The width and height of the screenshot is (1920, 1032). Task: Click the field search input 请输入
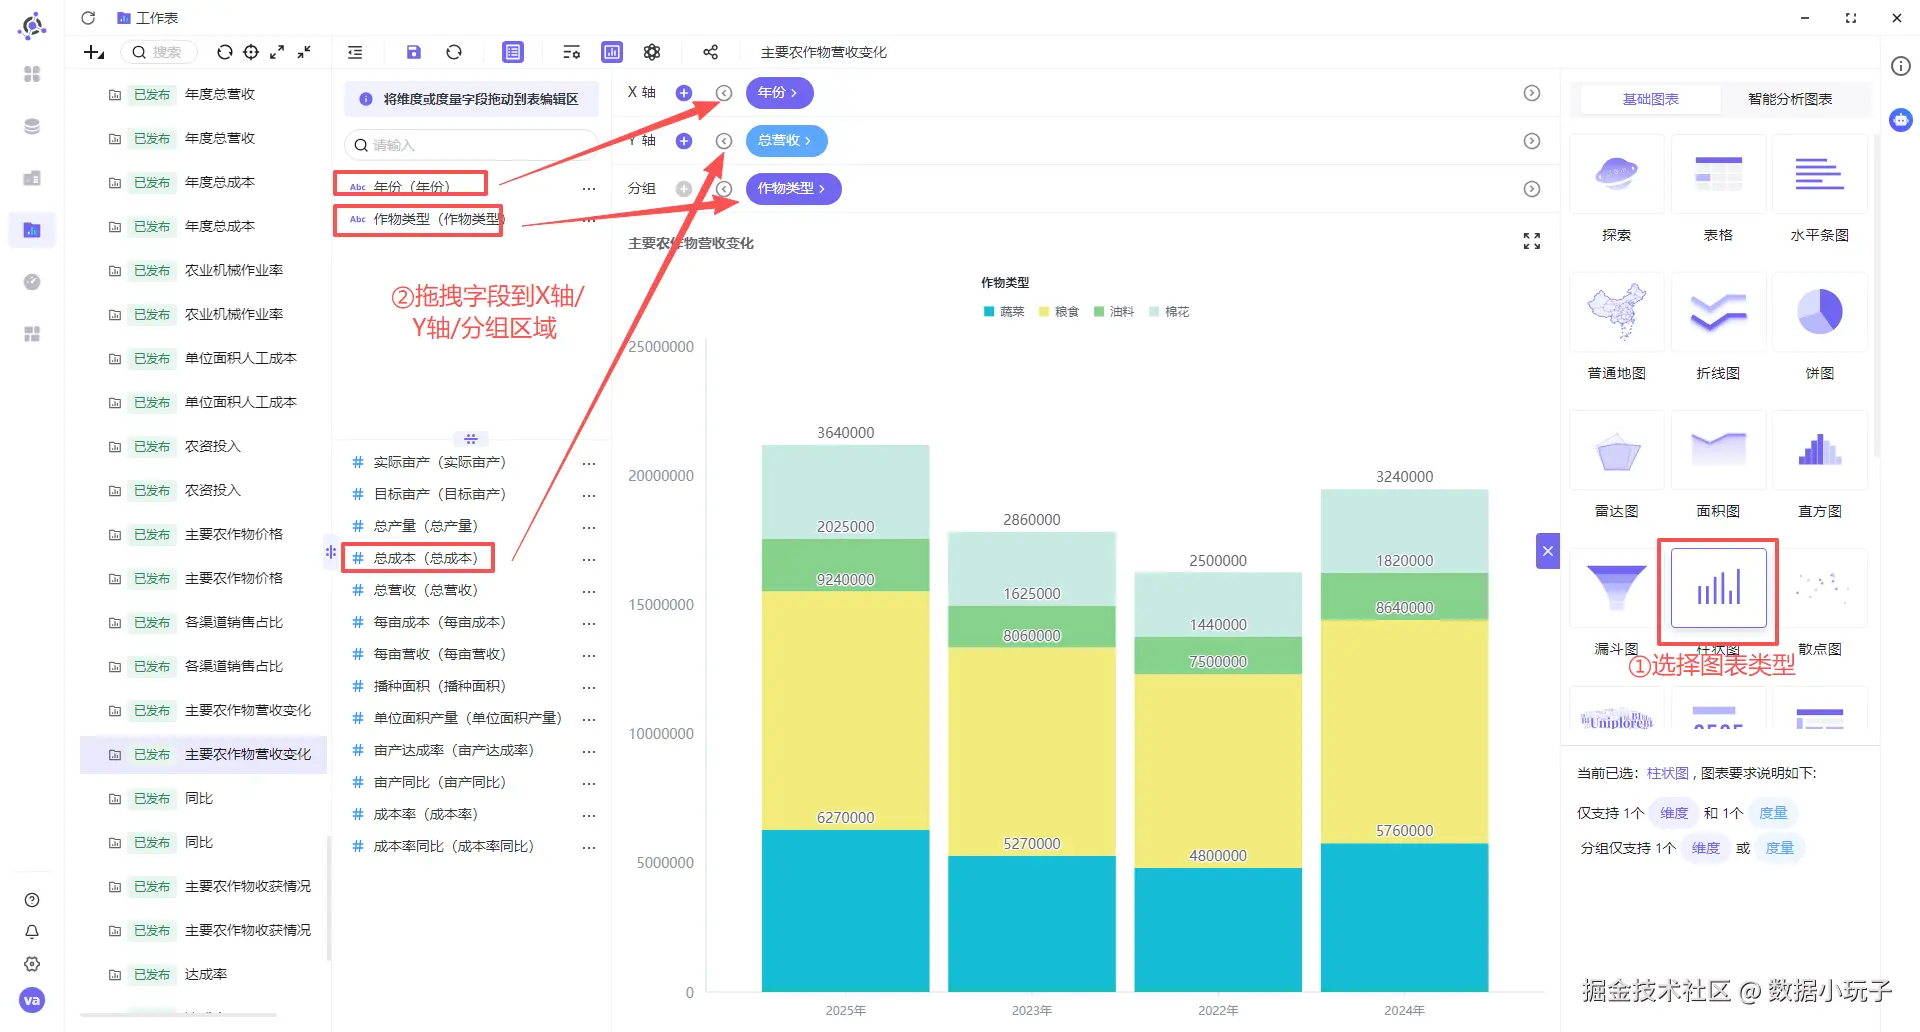tap(471, 145)
